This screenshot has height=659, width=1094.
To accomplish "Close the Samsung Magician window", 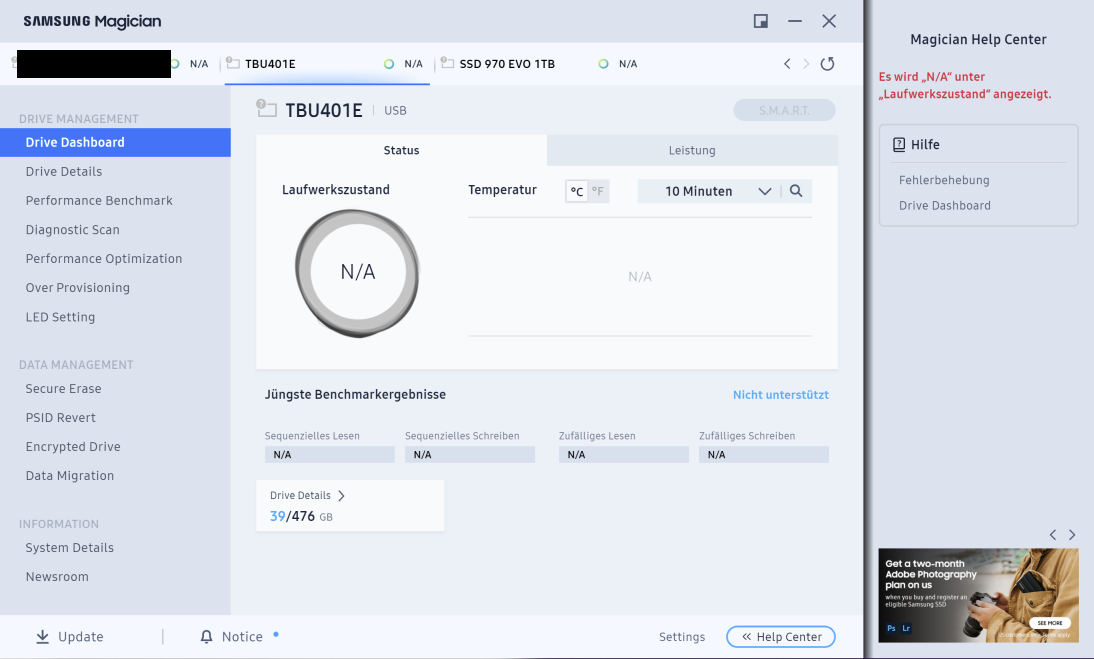I will point(829,21).
